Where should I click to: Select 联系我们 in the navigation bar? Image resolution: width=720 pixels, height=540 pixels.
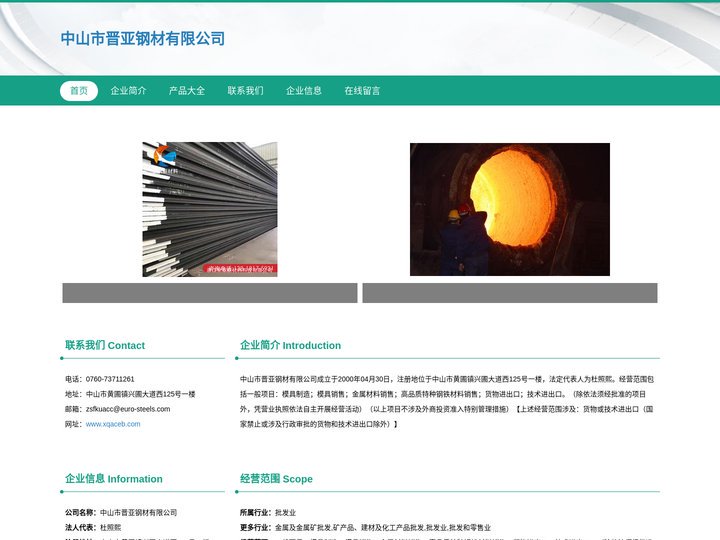pos(245,90)
